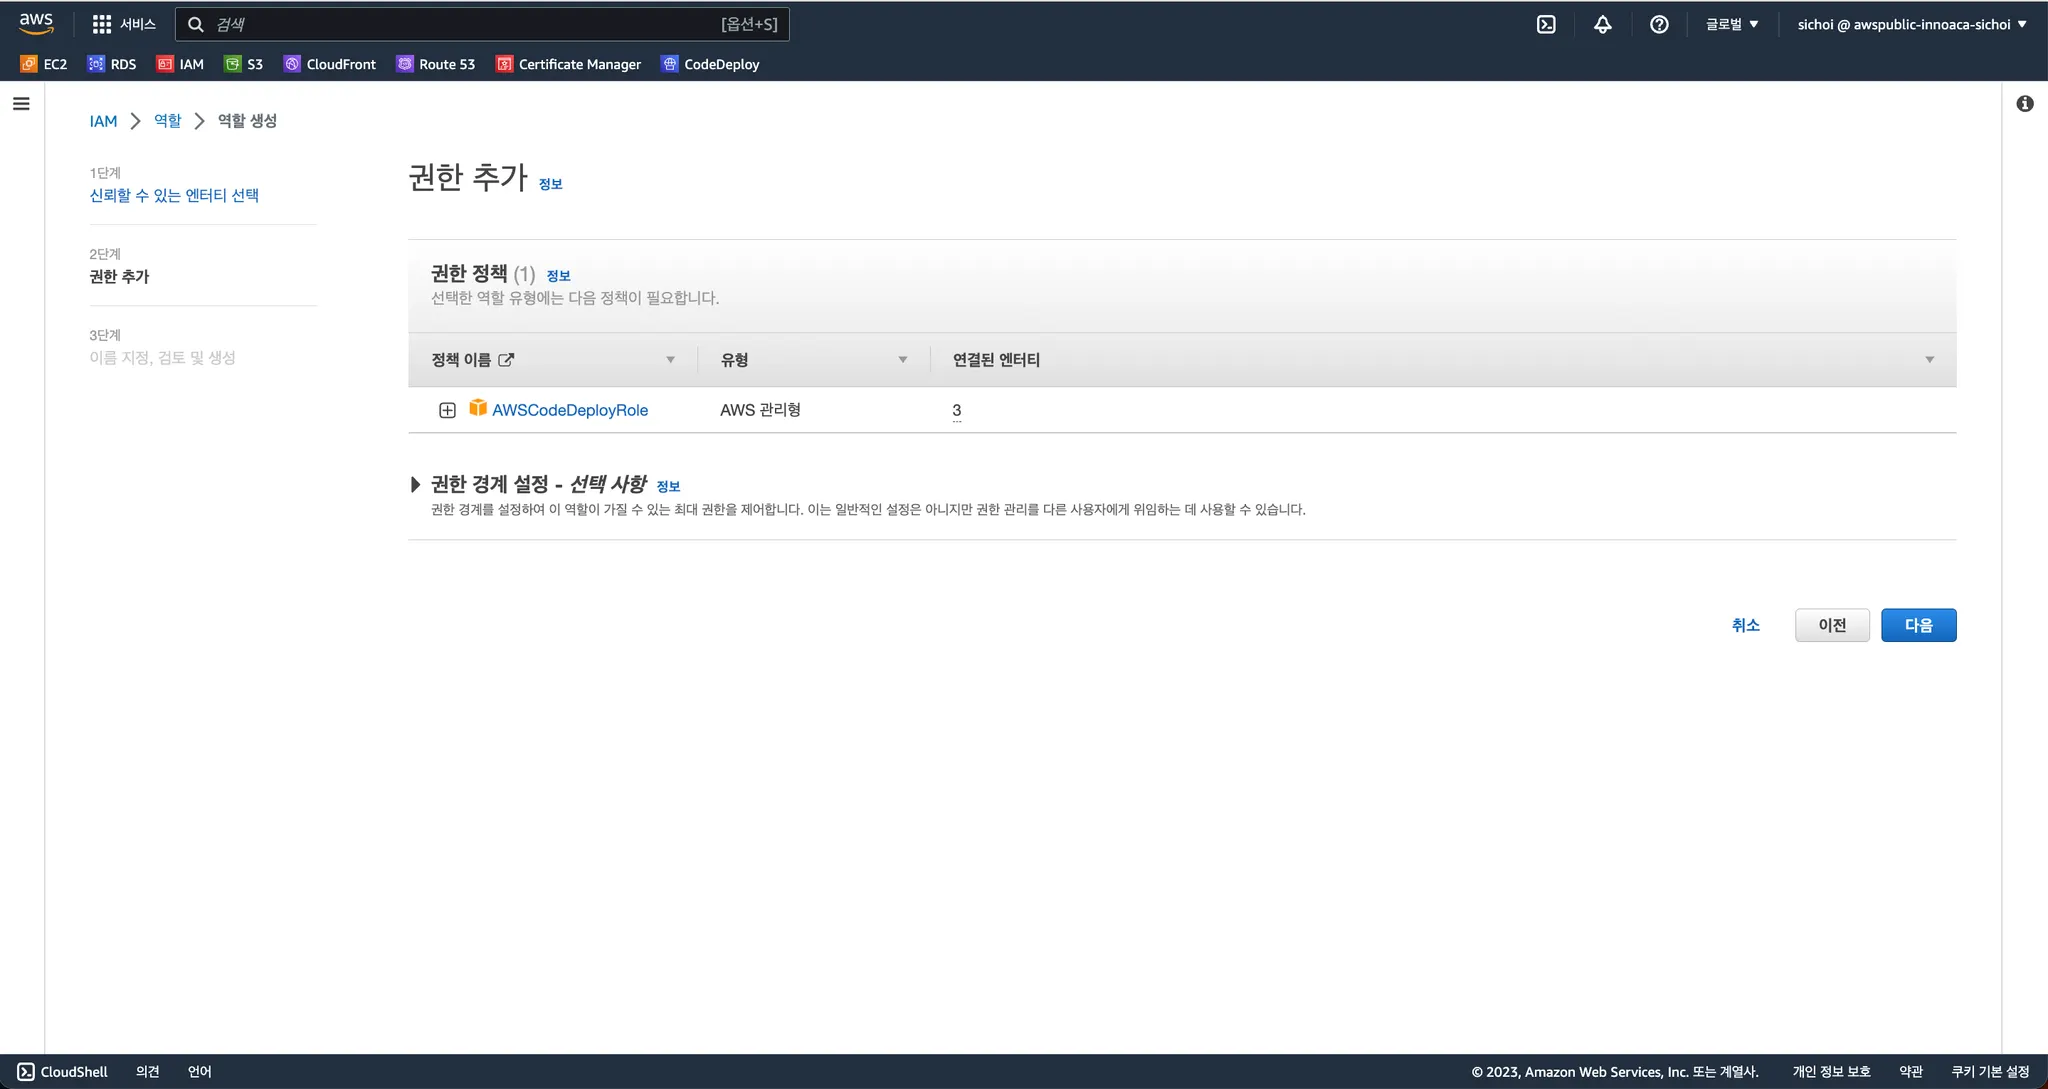Click the hamburger side navigation icon

click(21, 104)
